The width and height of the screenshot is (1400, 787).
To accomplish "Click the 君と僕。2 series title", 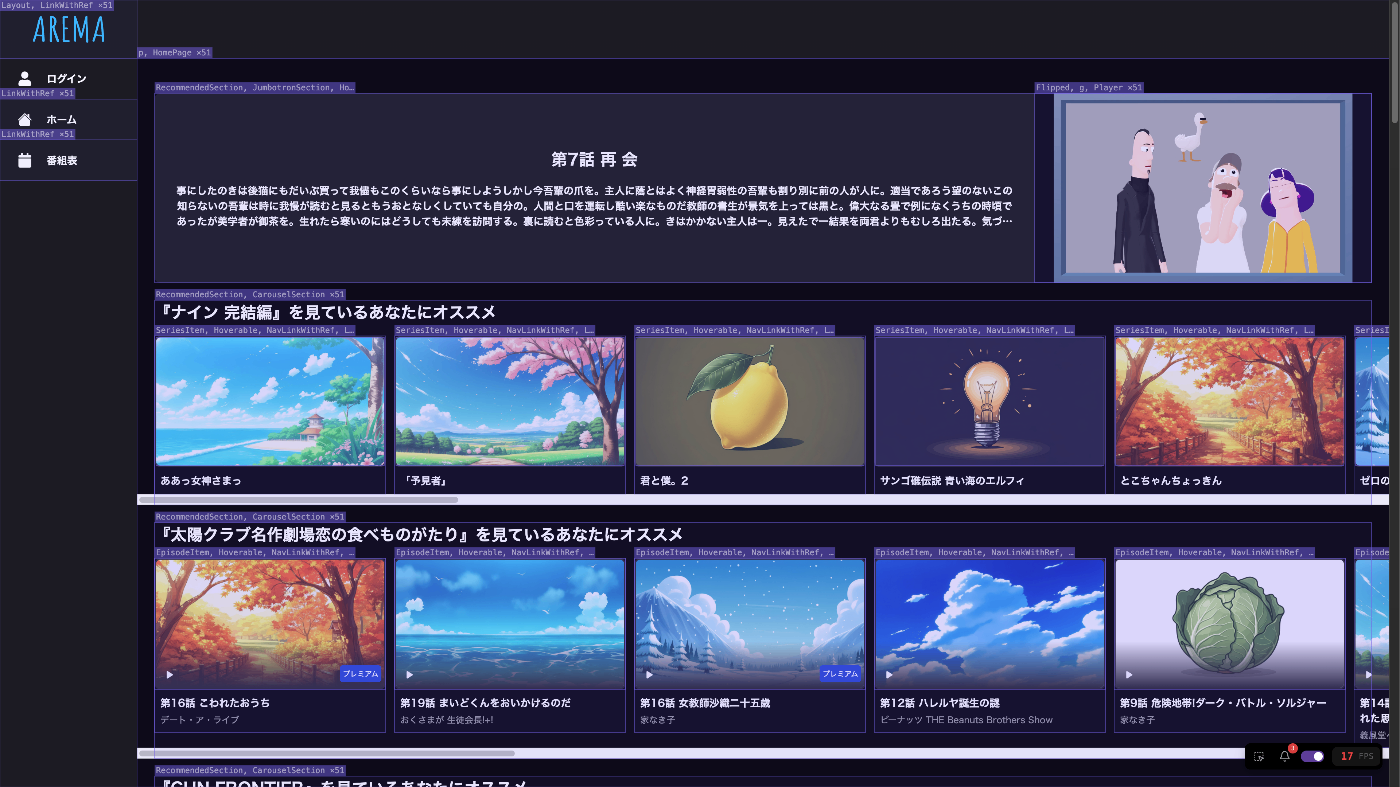I will (x=664, y=481).
